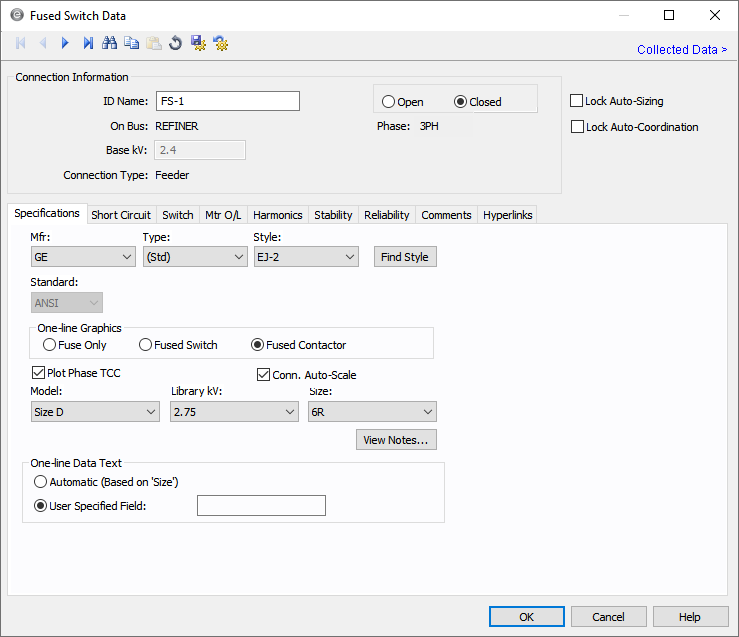Jump to the last record
739x637 pixels.
(x=88, y=43)
